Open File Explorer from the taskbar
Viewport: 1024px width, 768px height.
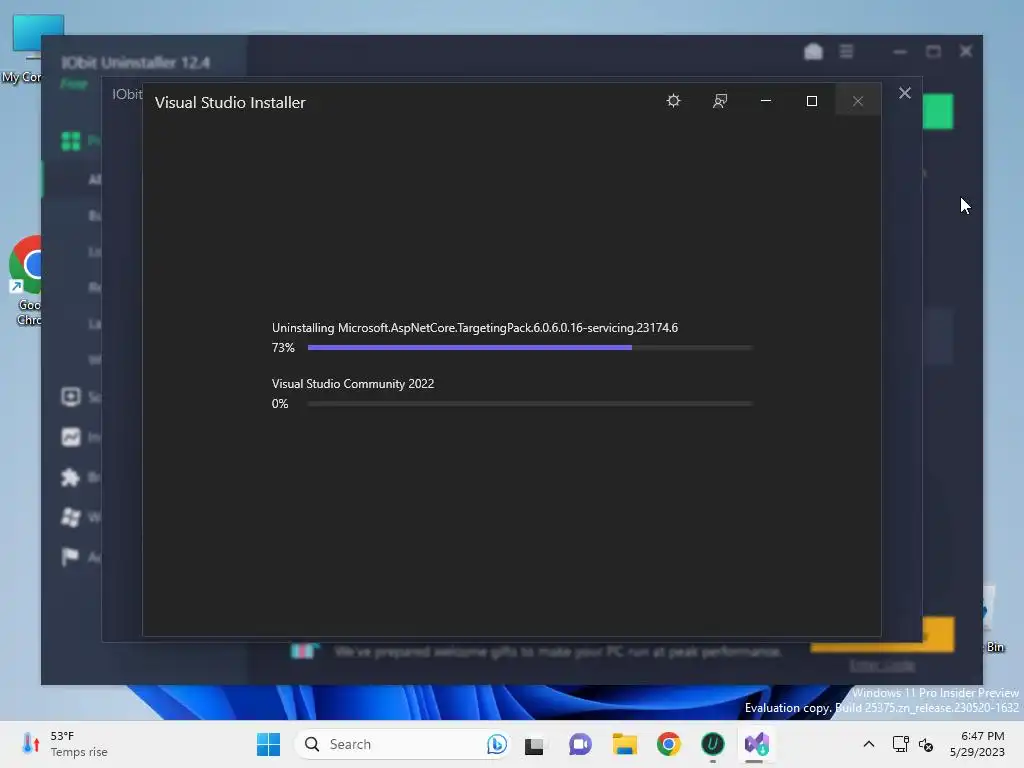pyautogui.click(x=624, y=744)
